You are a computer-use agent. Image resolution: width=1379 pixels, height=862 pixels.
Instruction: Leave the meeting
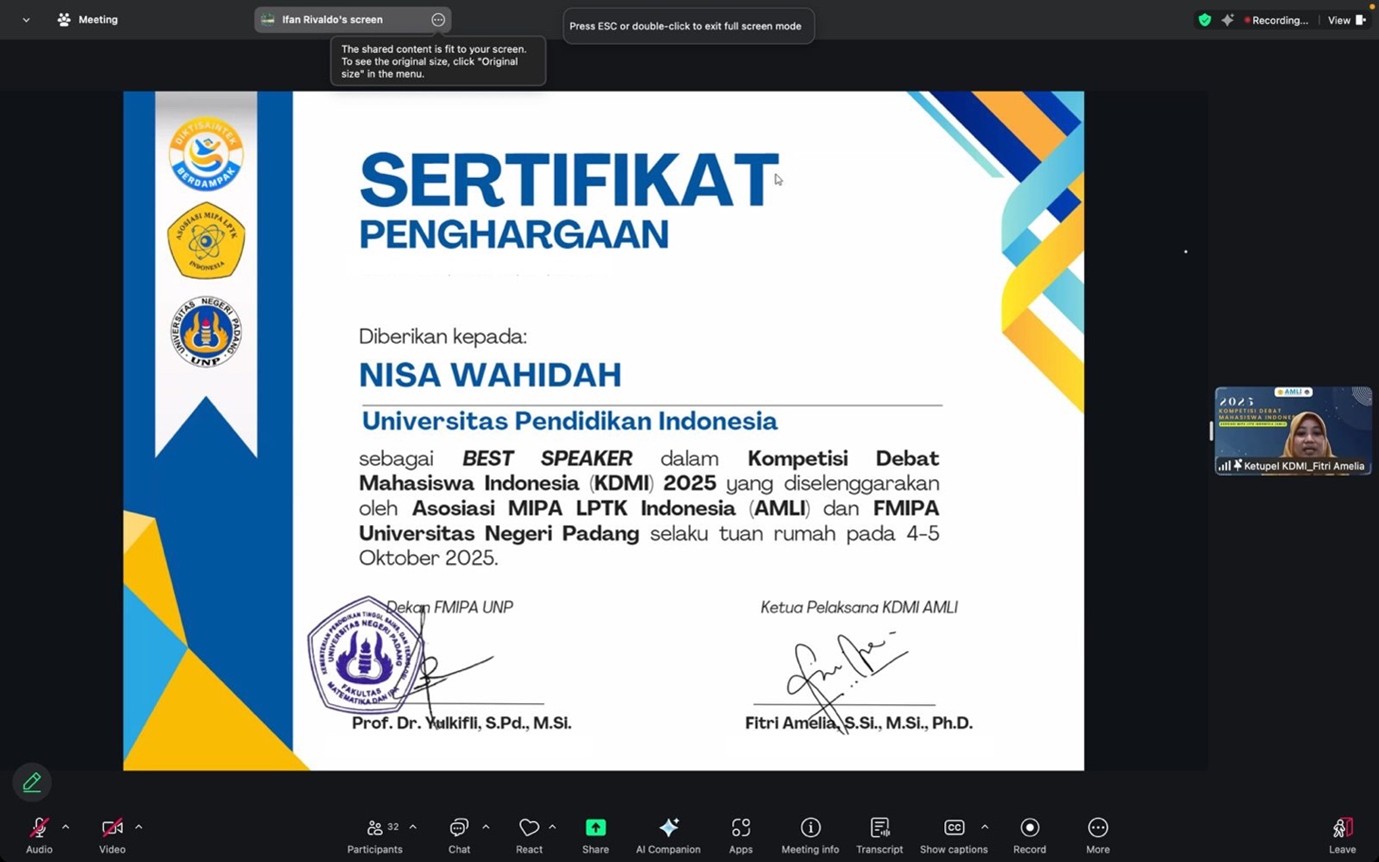pos(1342,834)
